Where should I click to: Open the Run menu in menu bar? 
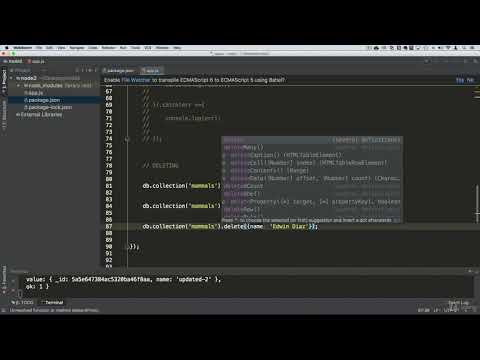pyautogui.click(x=123, y=48)
